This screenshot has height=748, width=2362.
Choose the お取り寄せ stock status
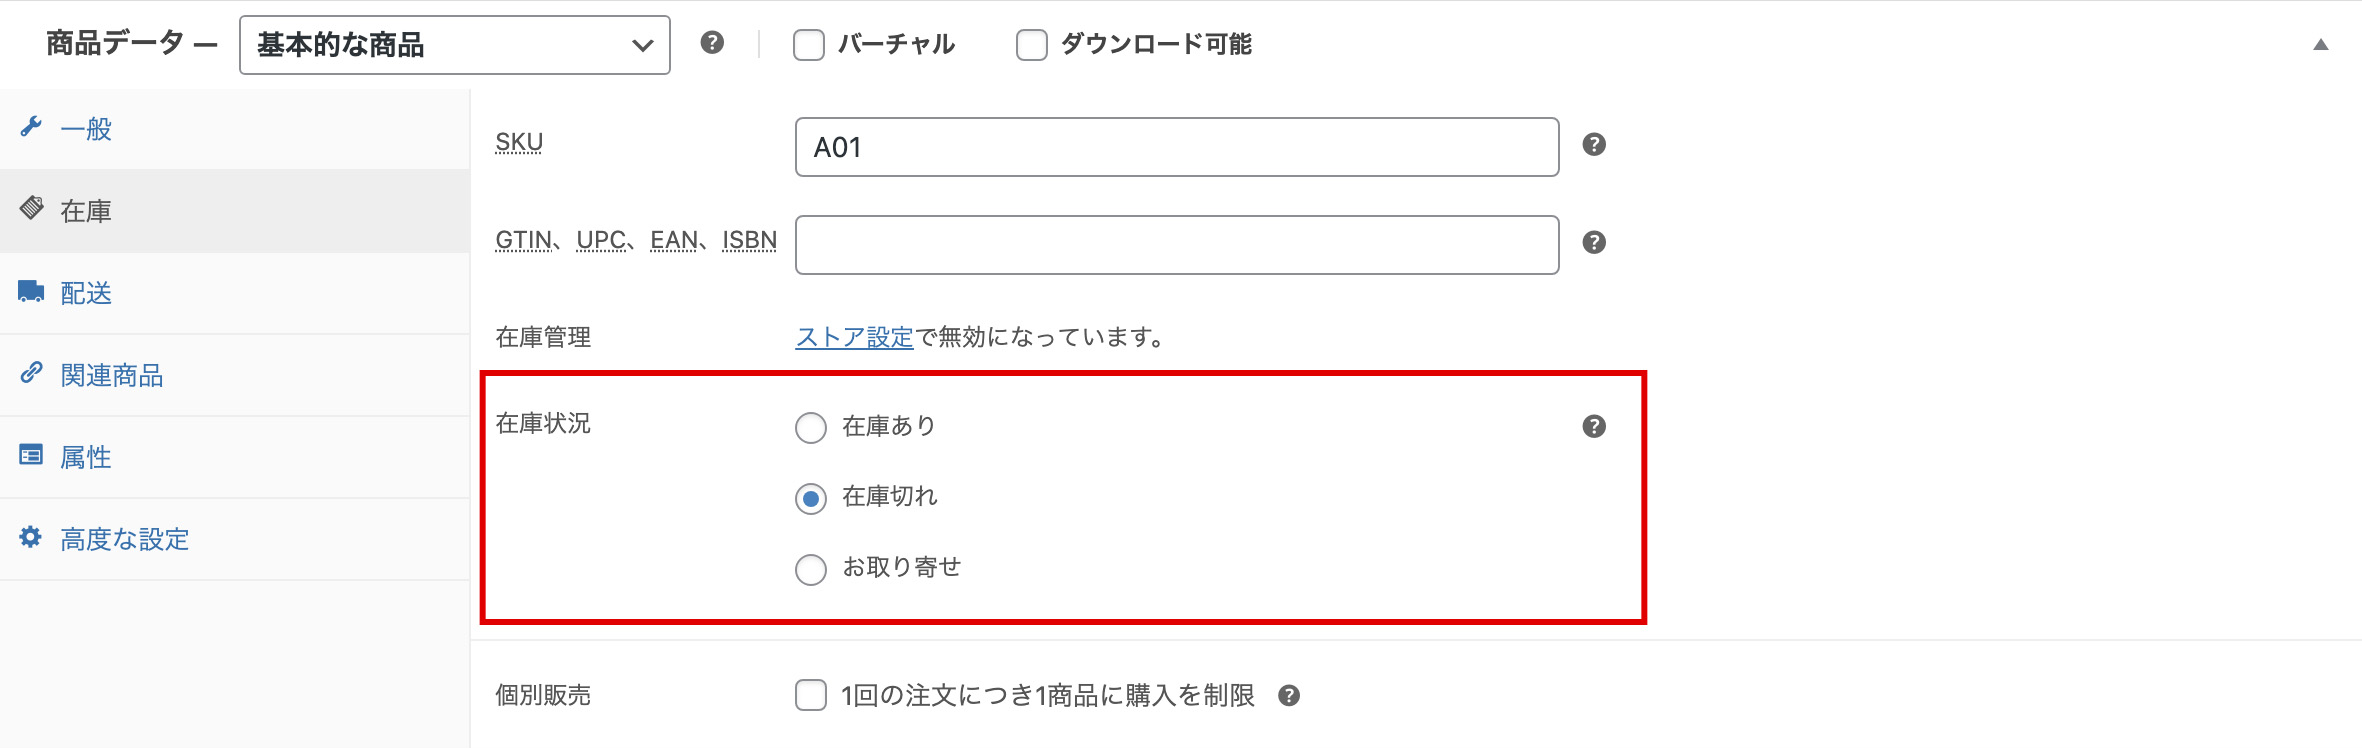(x=811, y=569)
